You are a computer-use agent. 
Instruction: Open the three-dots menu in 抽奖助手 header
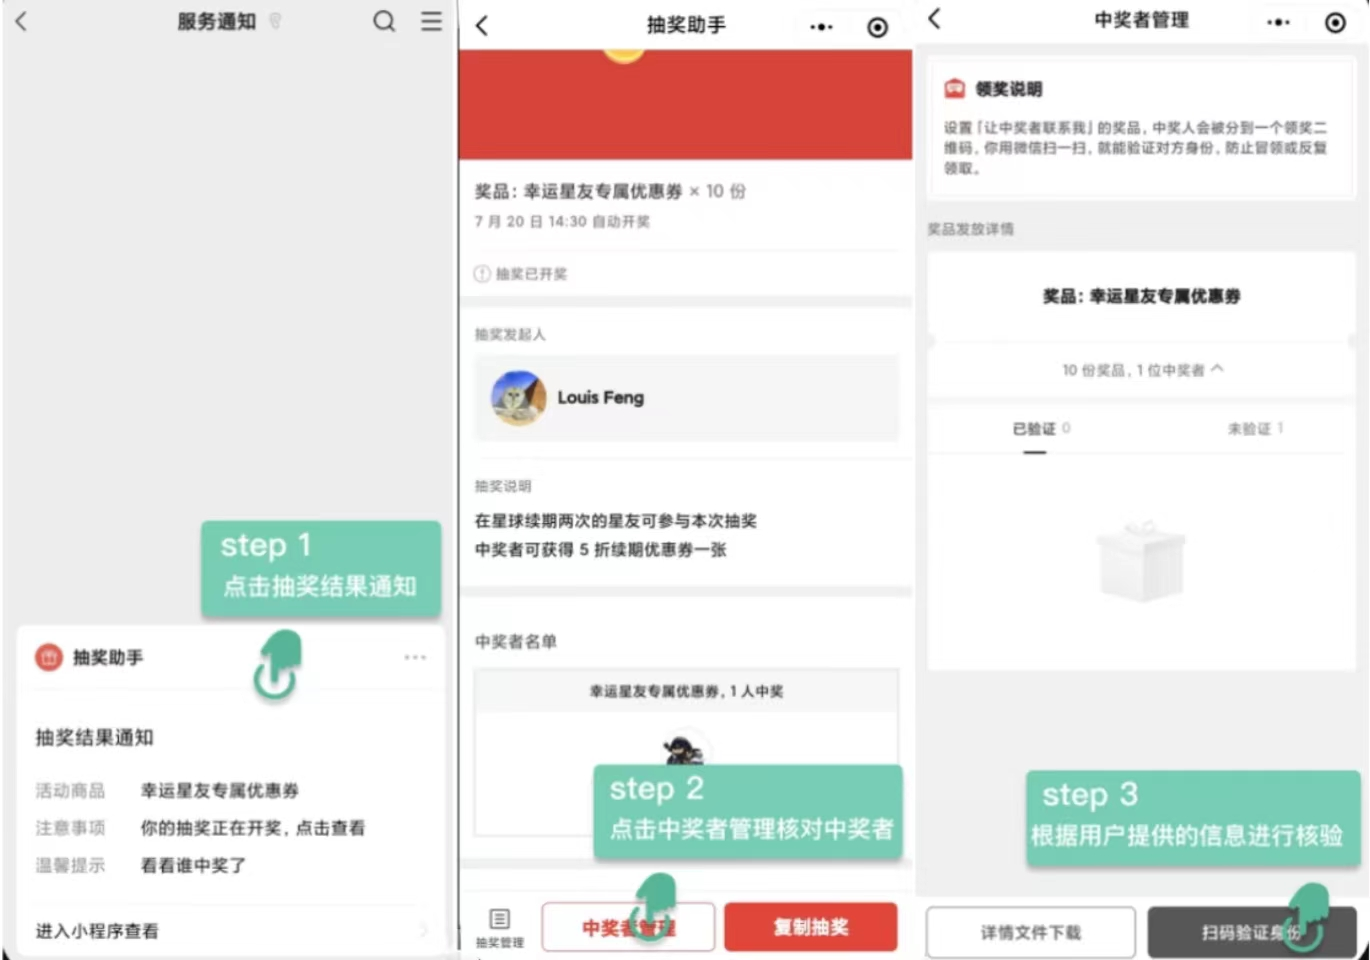coord(821,27)
